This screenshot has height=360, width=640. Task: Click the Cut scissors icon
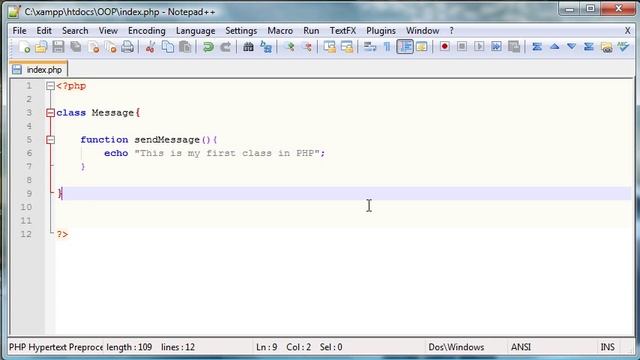coord(150,47)
